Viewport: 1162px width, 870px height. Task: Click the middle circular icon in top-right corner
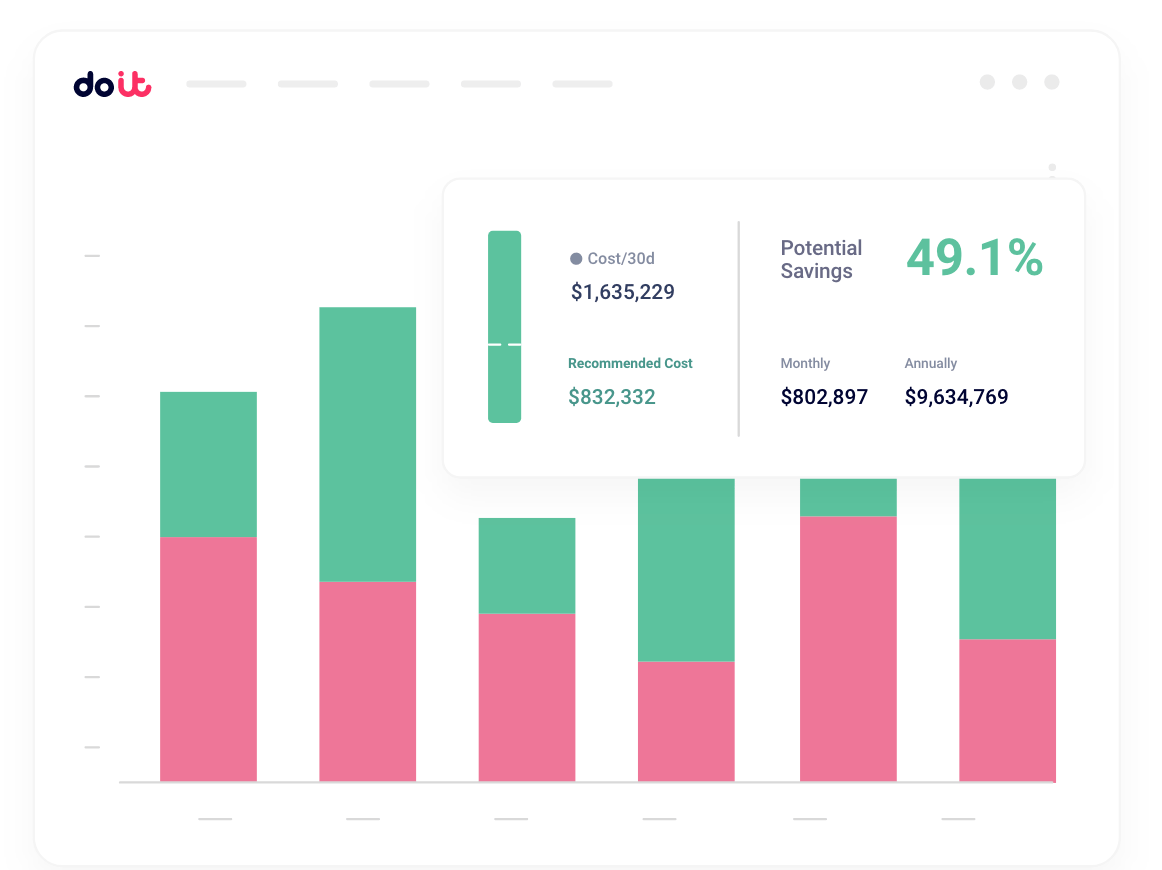(1020, 83)
